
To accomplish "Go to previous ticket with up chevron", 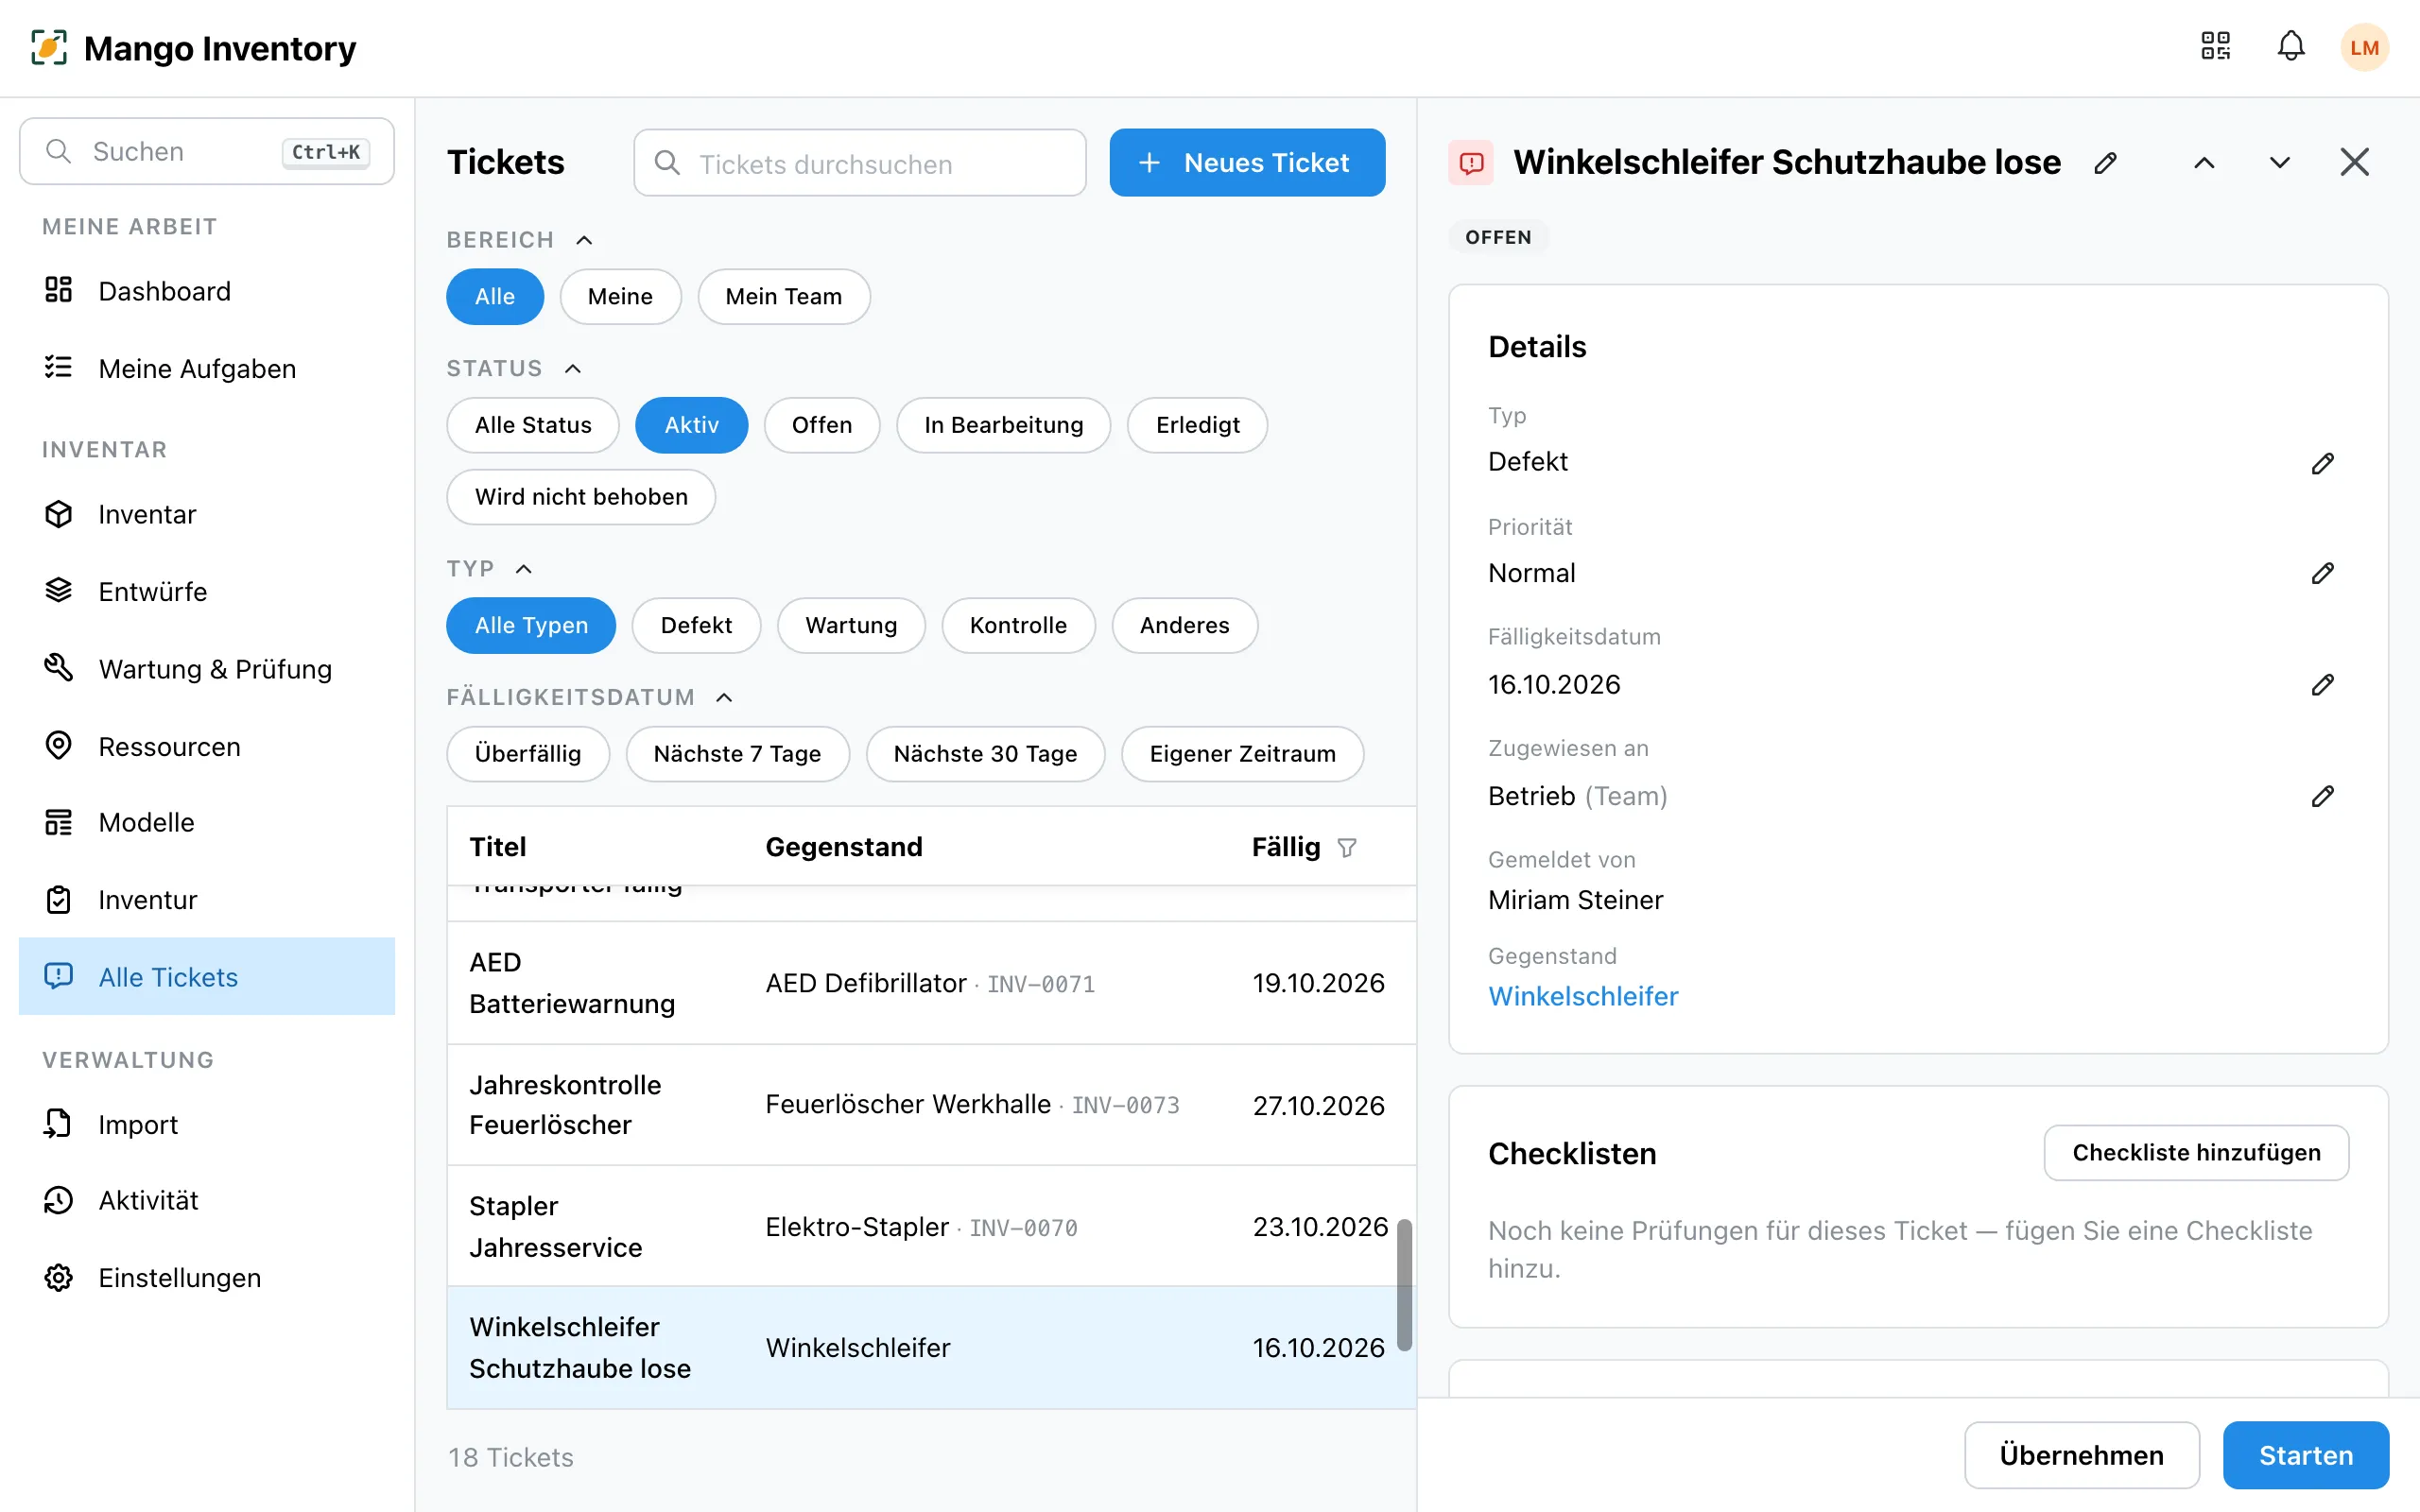I will tap(2204, 163).
